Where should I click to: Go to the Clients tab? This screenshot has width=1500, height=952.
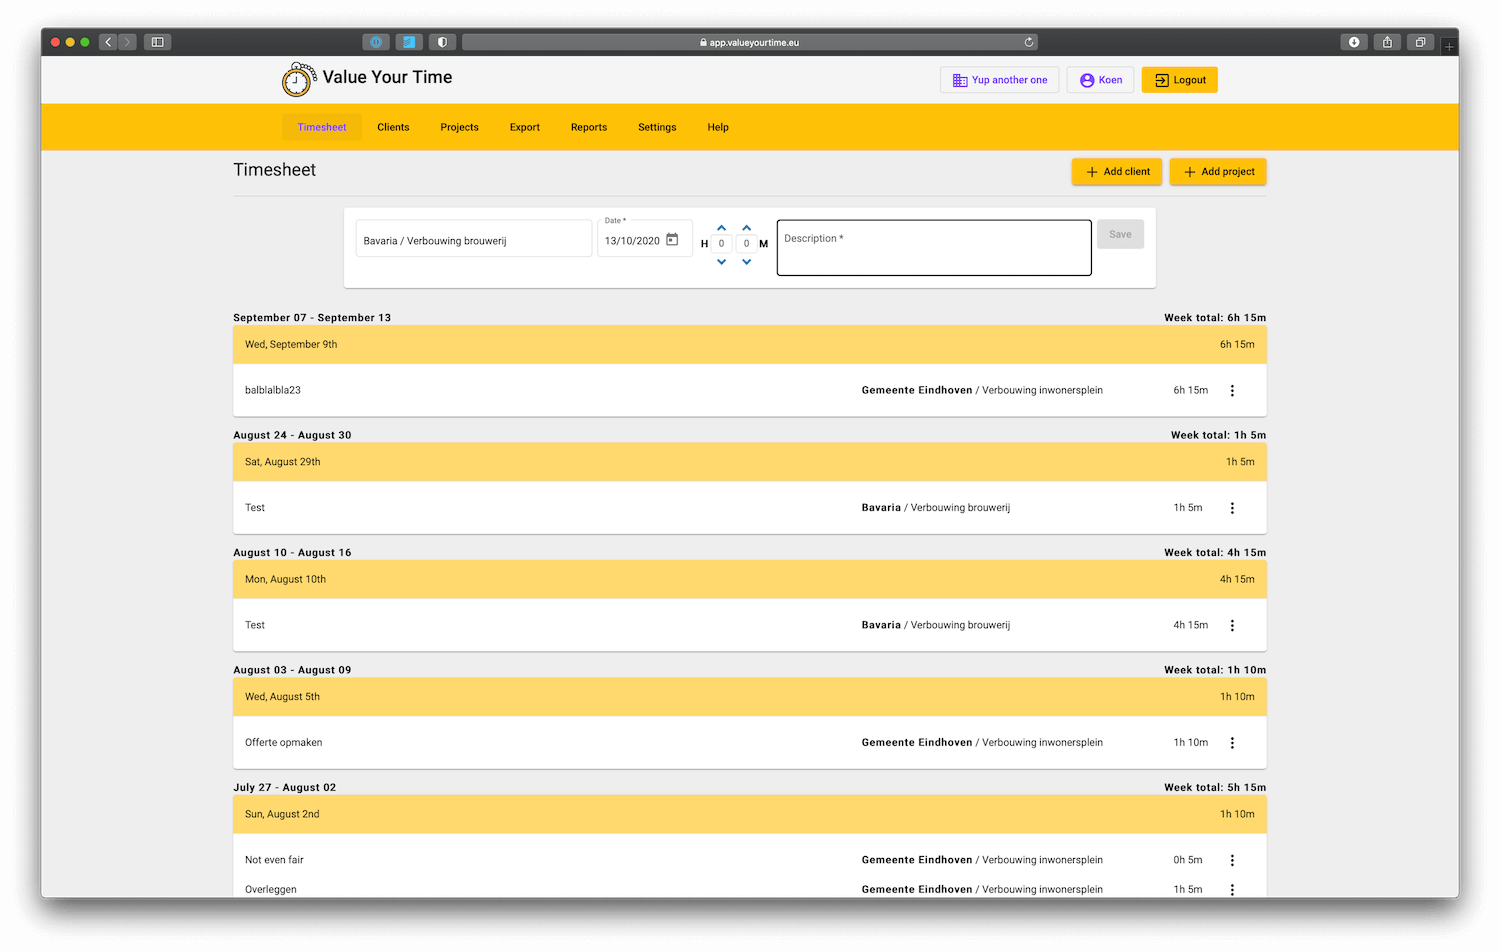click(393, 127)
